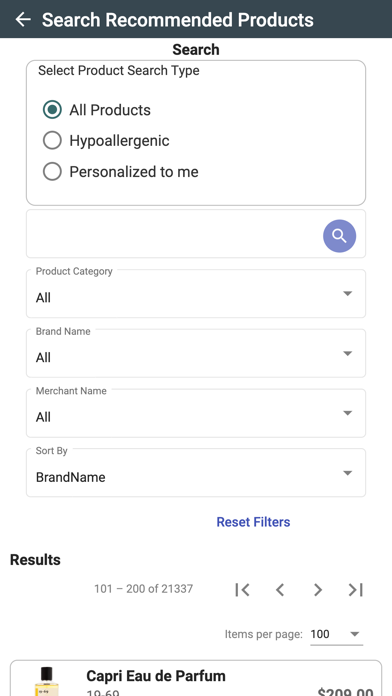Open the Product Category dropdown
This screenshot has height=696, width=392.
[x=196, y=293]
